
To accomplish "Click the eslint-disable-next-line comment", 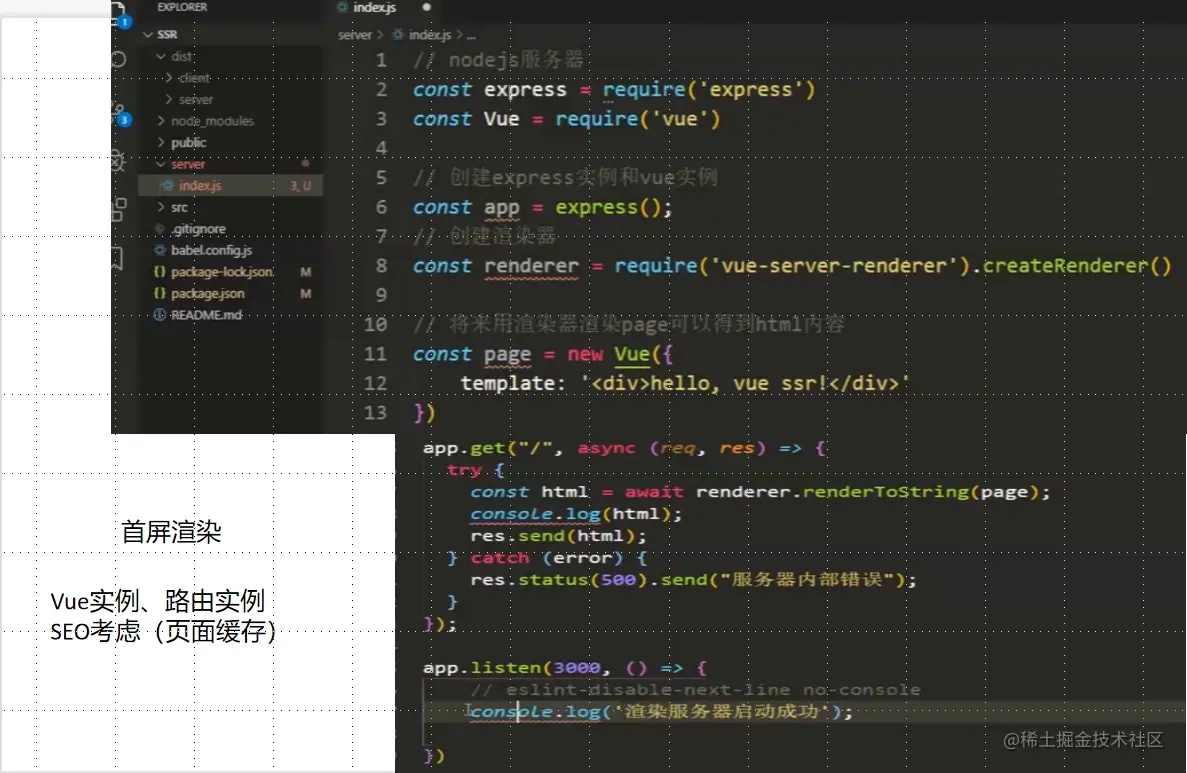I will [695, 690].
